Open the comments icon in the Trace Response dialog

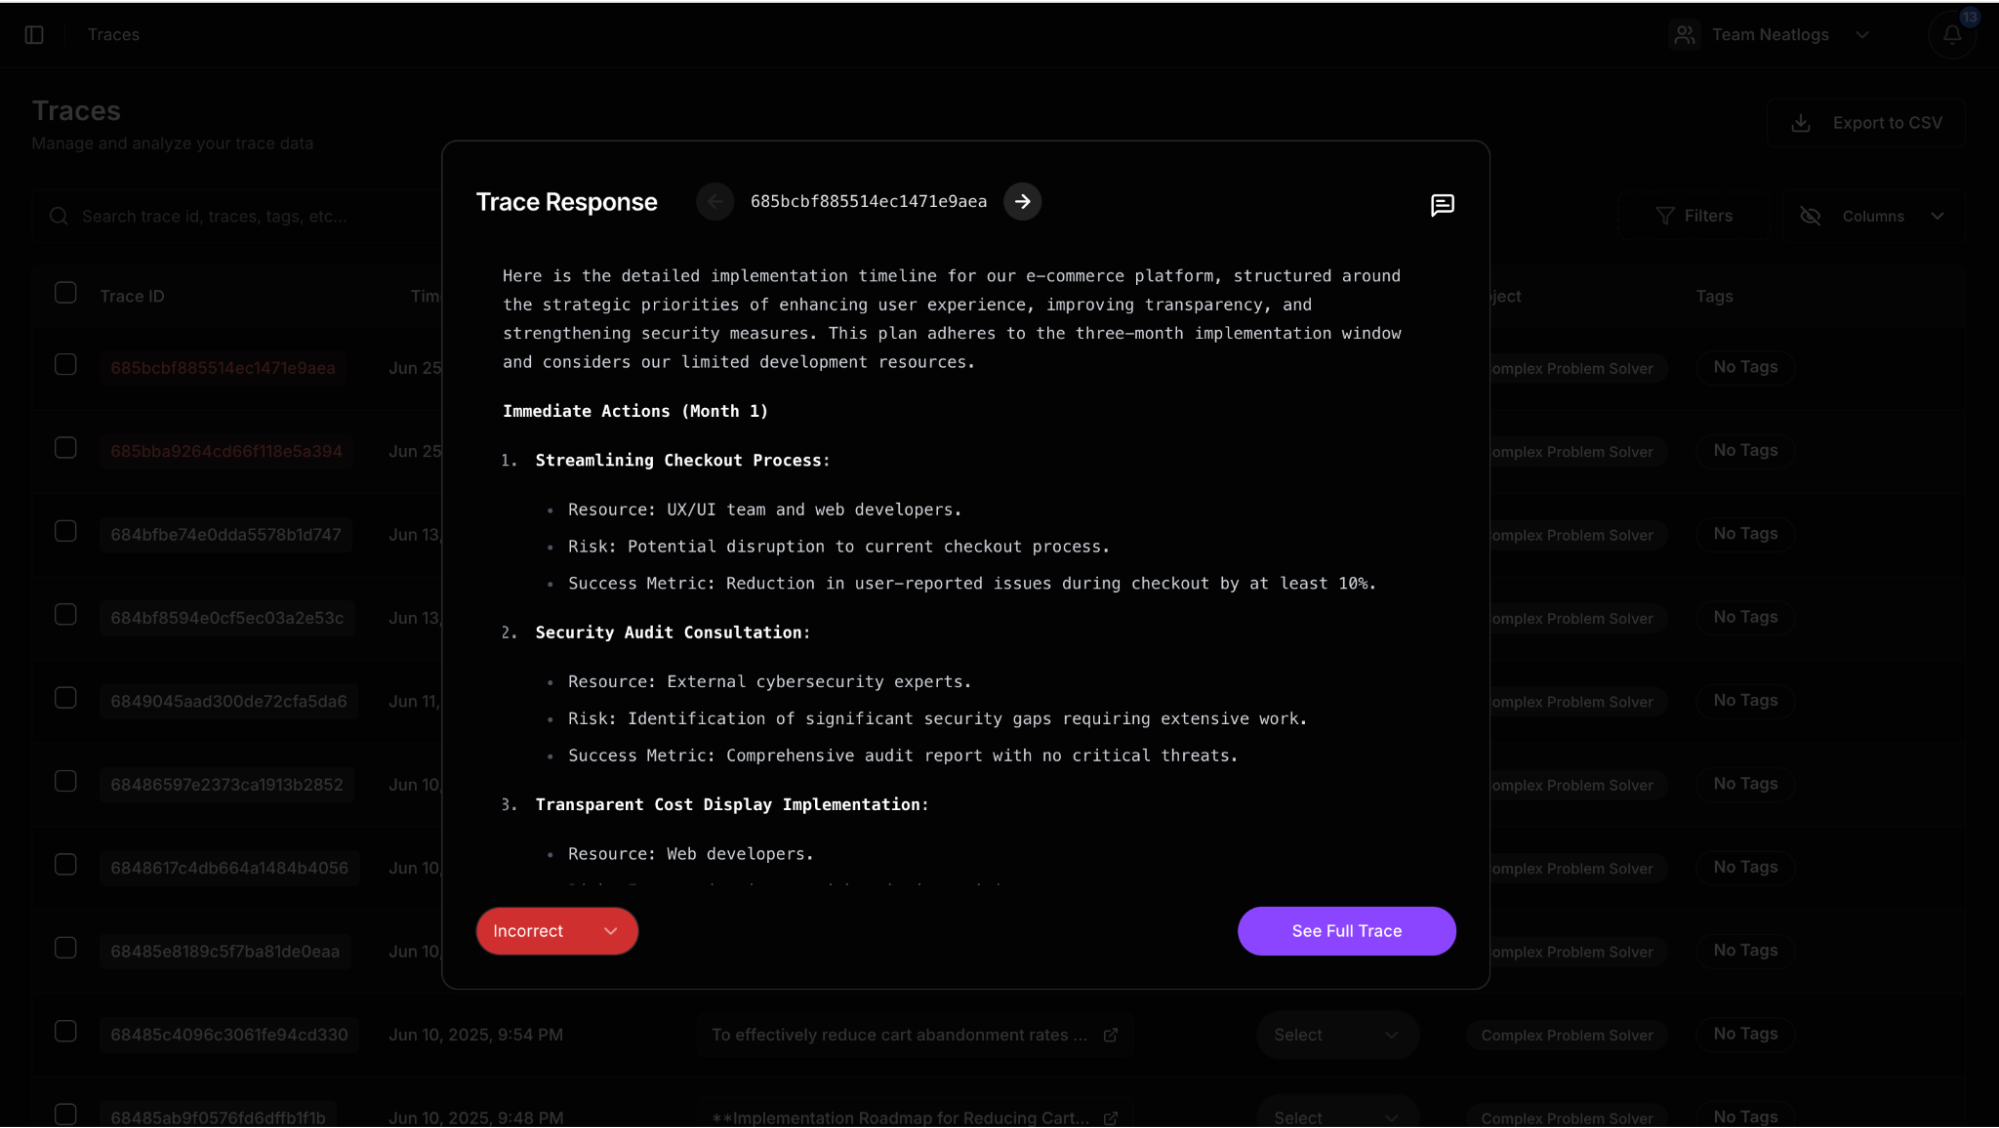tap(1441, 205)
